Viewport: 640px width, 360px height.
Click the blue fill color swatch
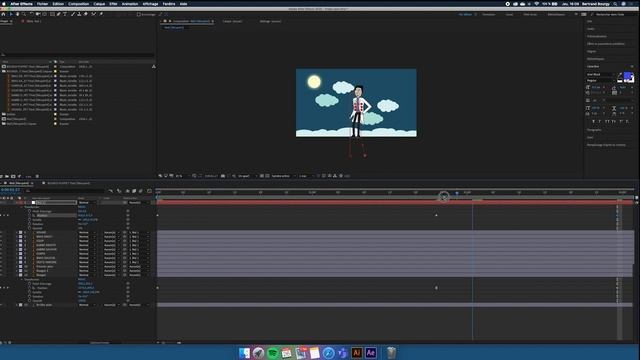627,76
